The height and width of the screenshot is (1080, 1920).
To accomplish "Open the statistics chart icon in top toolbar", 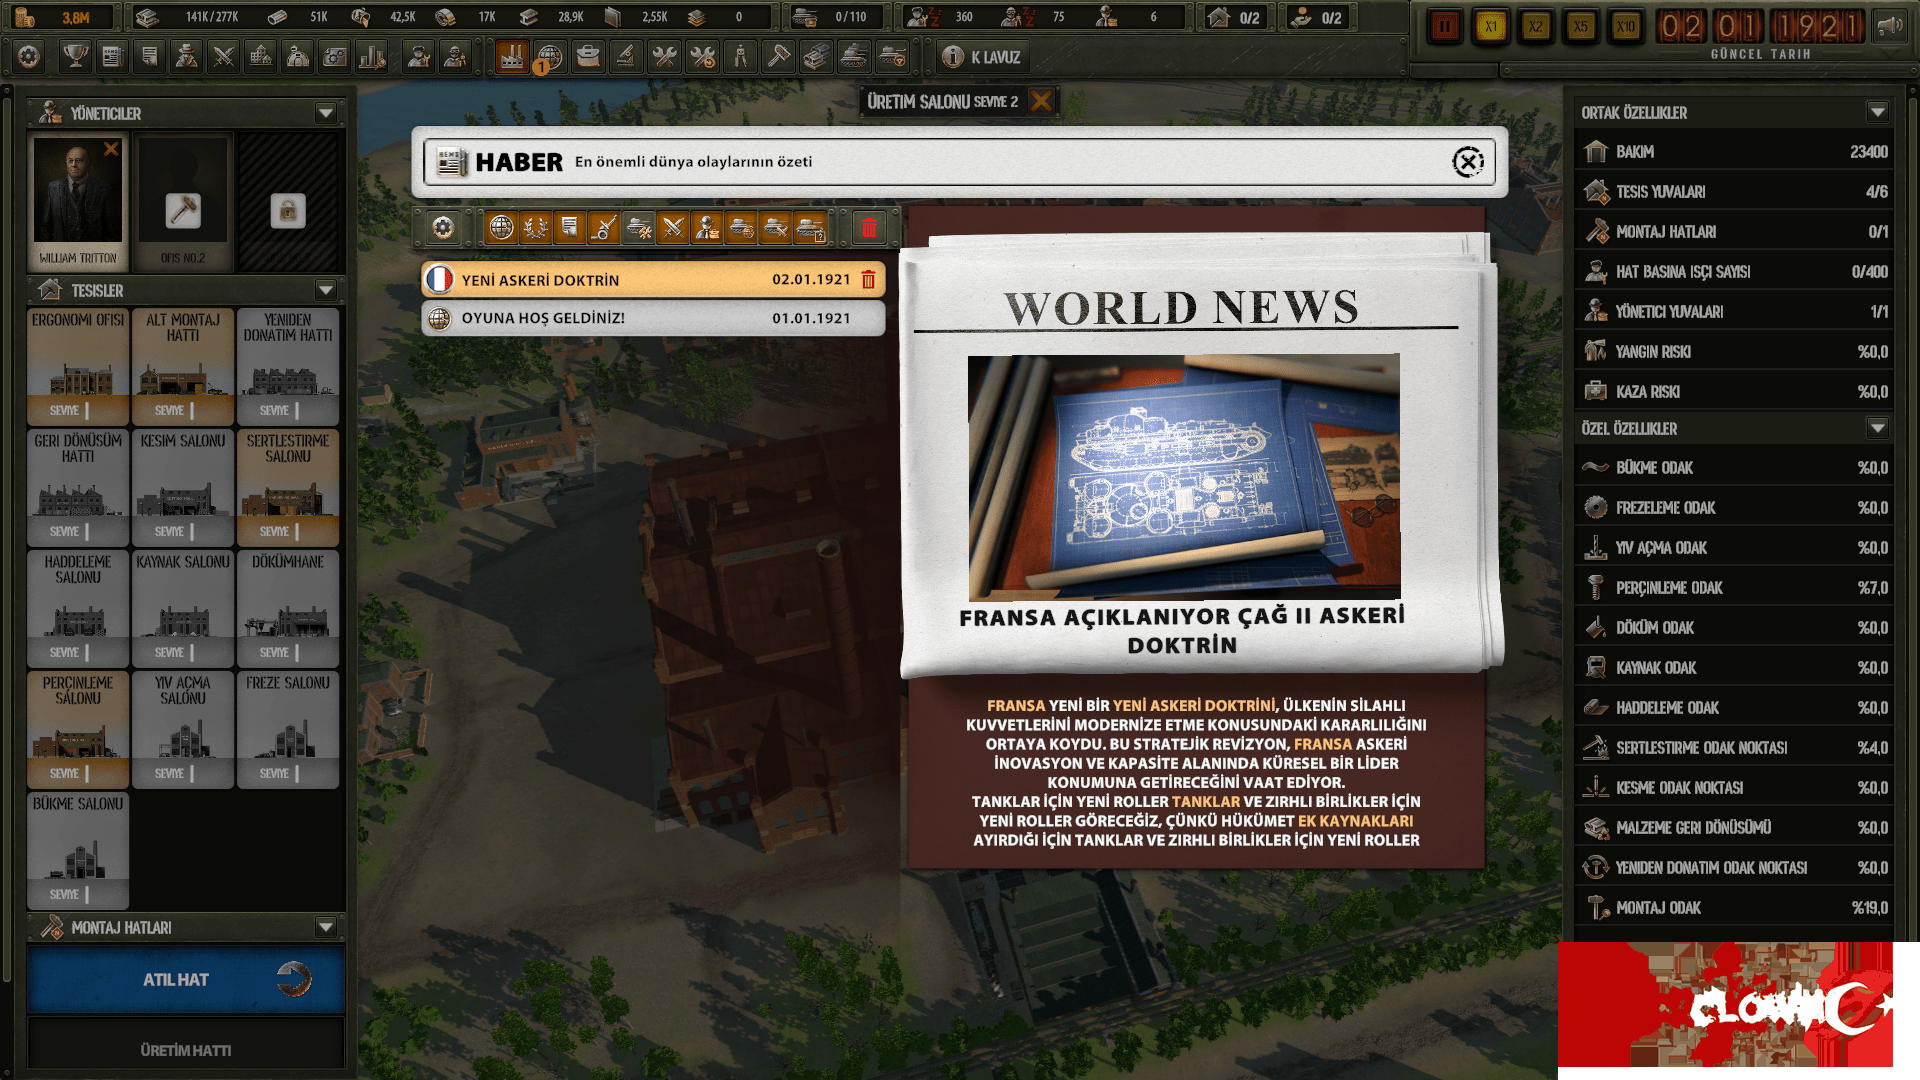I will click(372, 57).
